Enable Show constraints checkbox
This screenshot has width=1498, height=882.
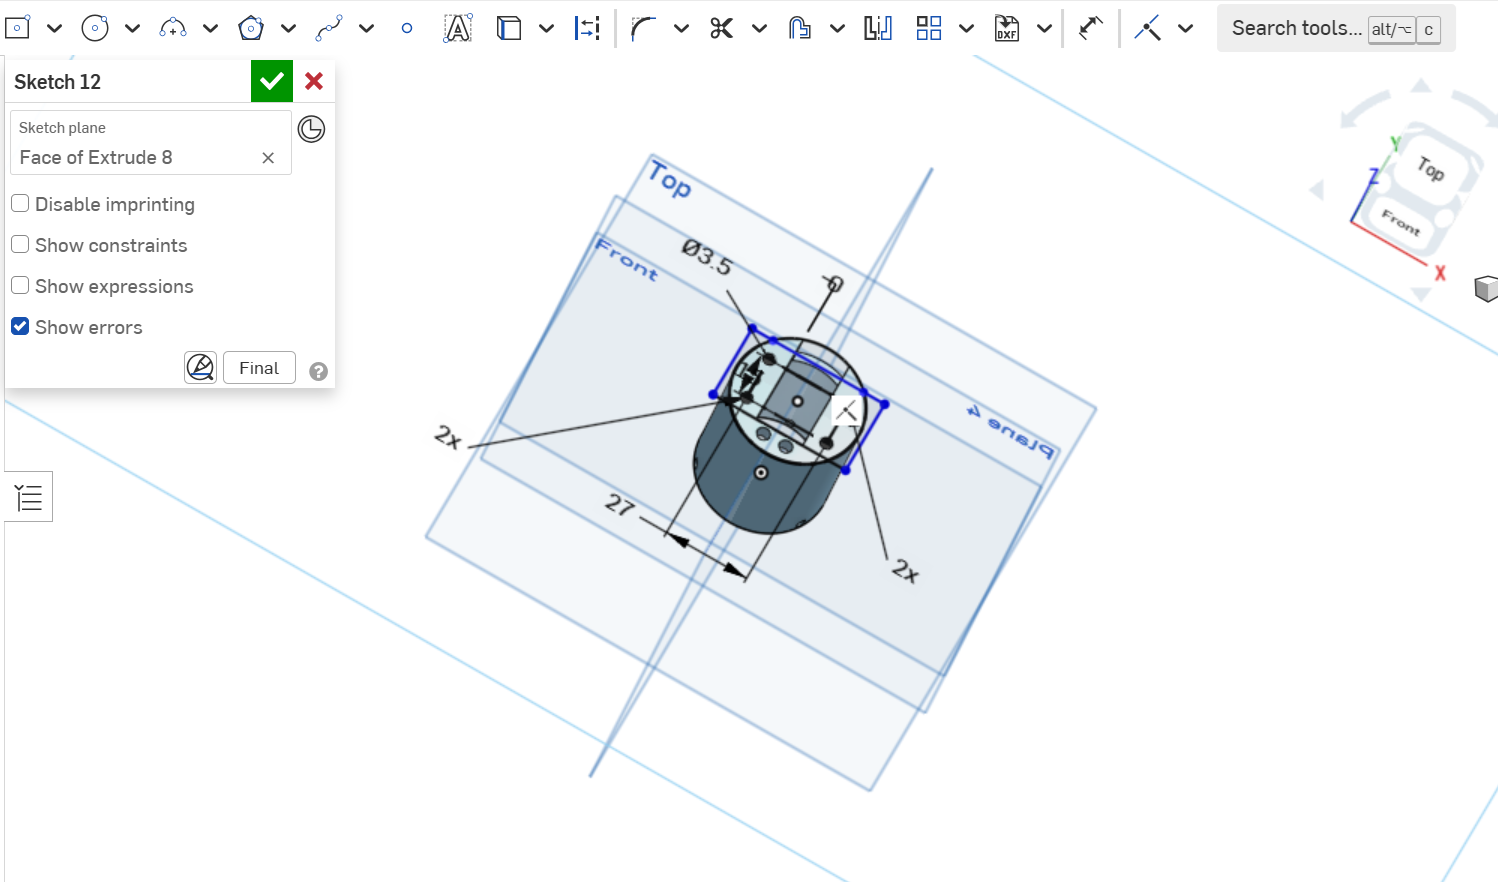(20, 245)
